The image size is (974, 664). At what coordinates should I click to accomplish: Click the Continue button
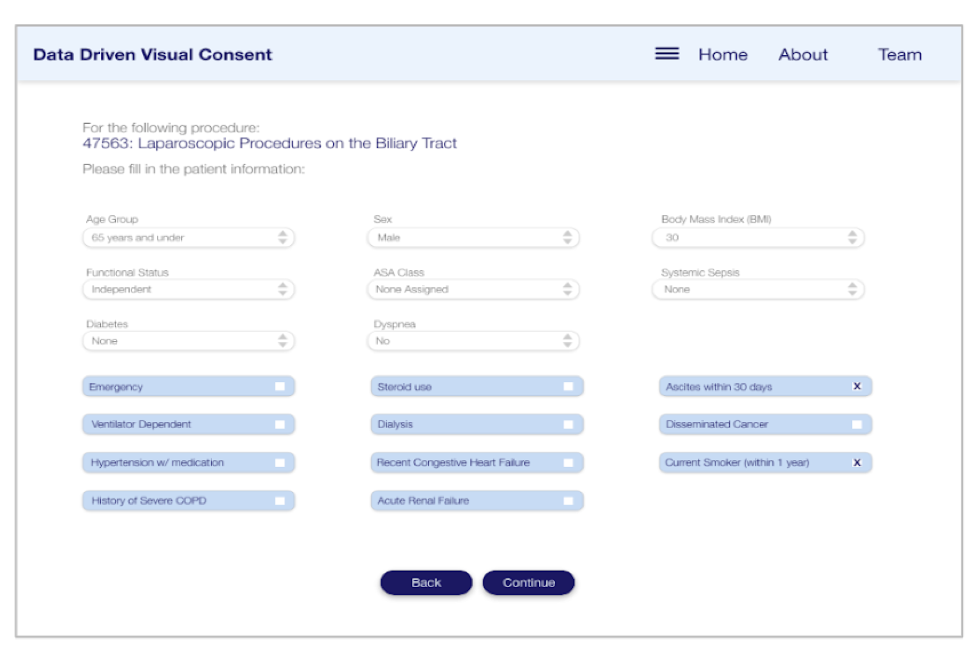tap(529, 583)
